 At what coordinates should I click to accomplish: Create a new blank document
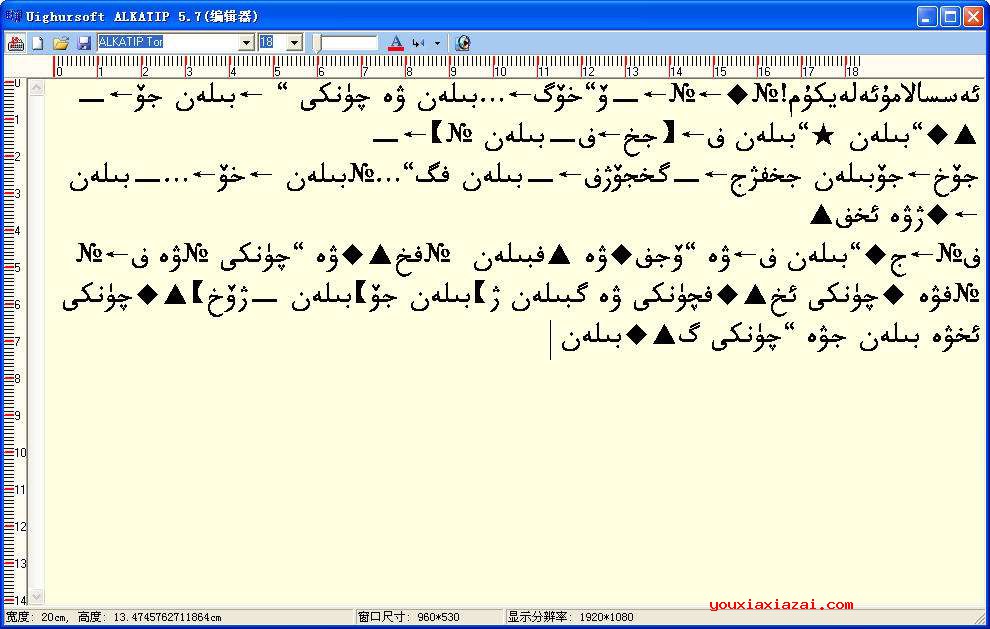point(38,43)
